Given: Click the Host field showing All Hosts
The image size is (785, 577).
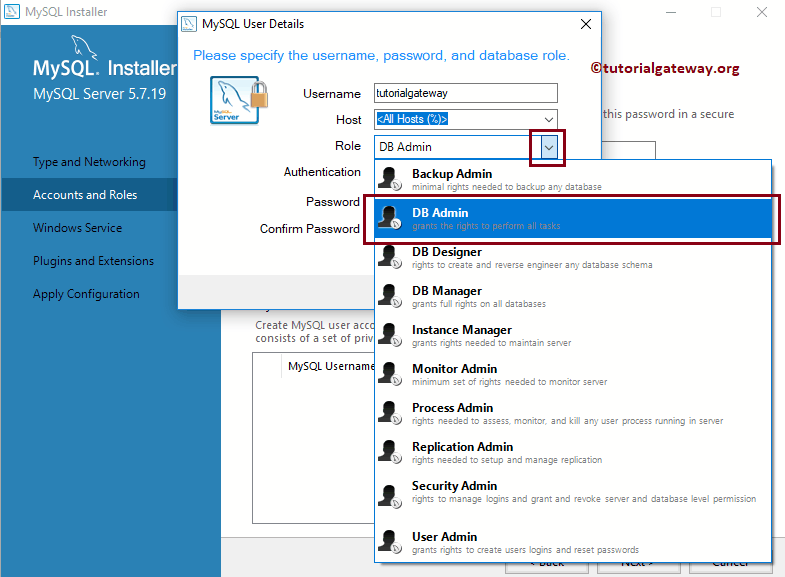Looking at the screenshot, I should coord(466,119).
